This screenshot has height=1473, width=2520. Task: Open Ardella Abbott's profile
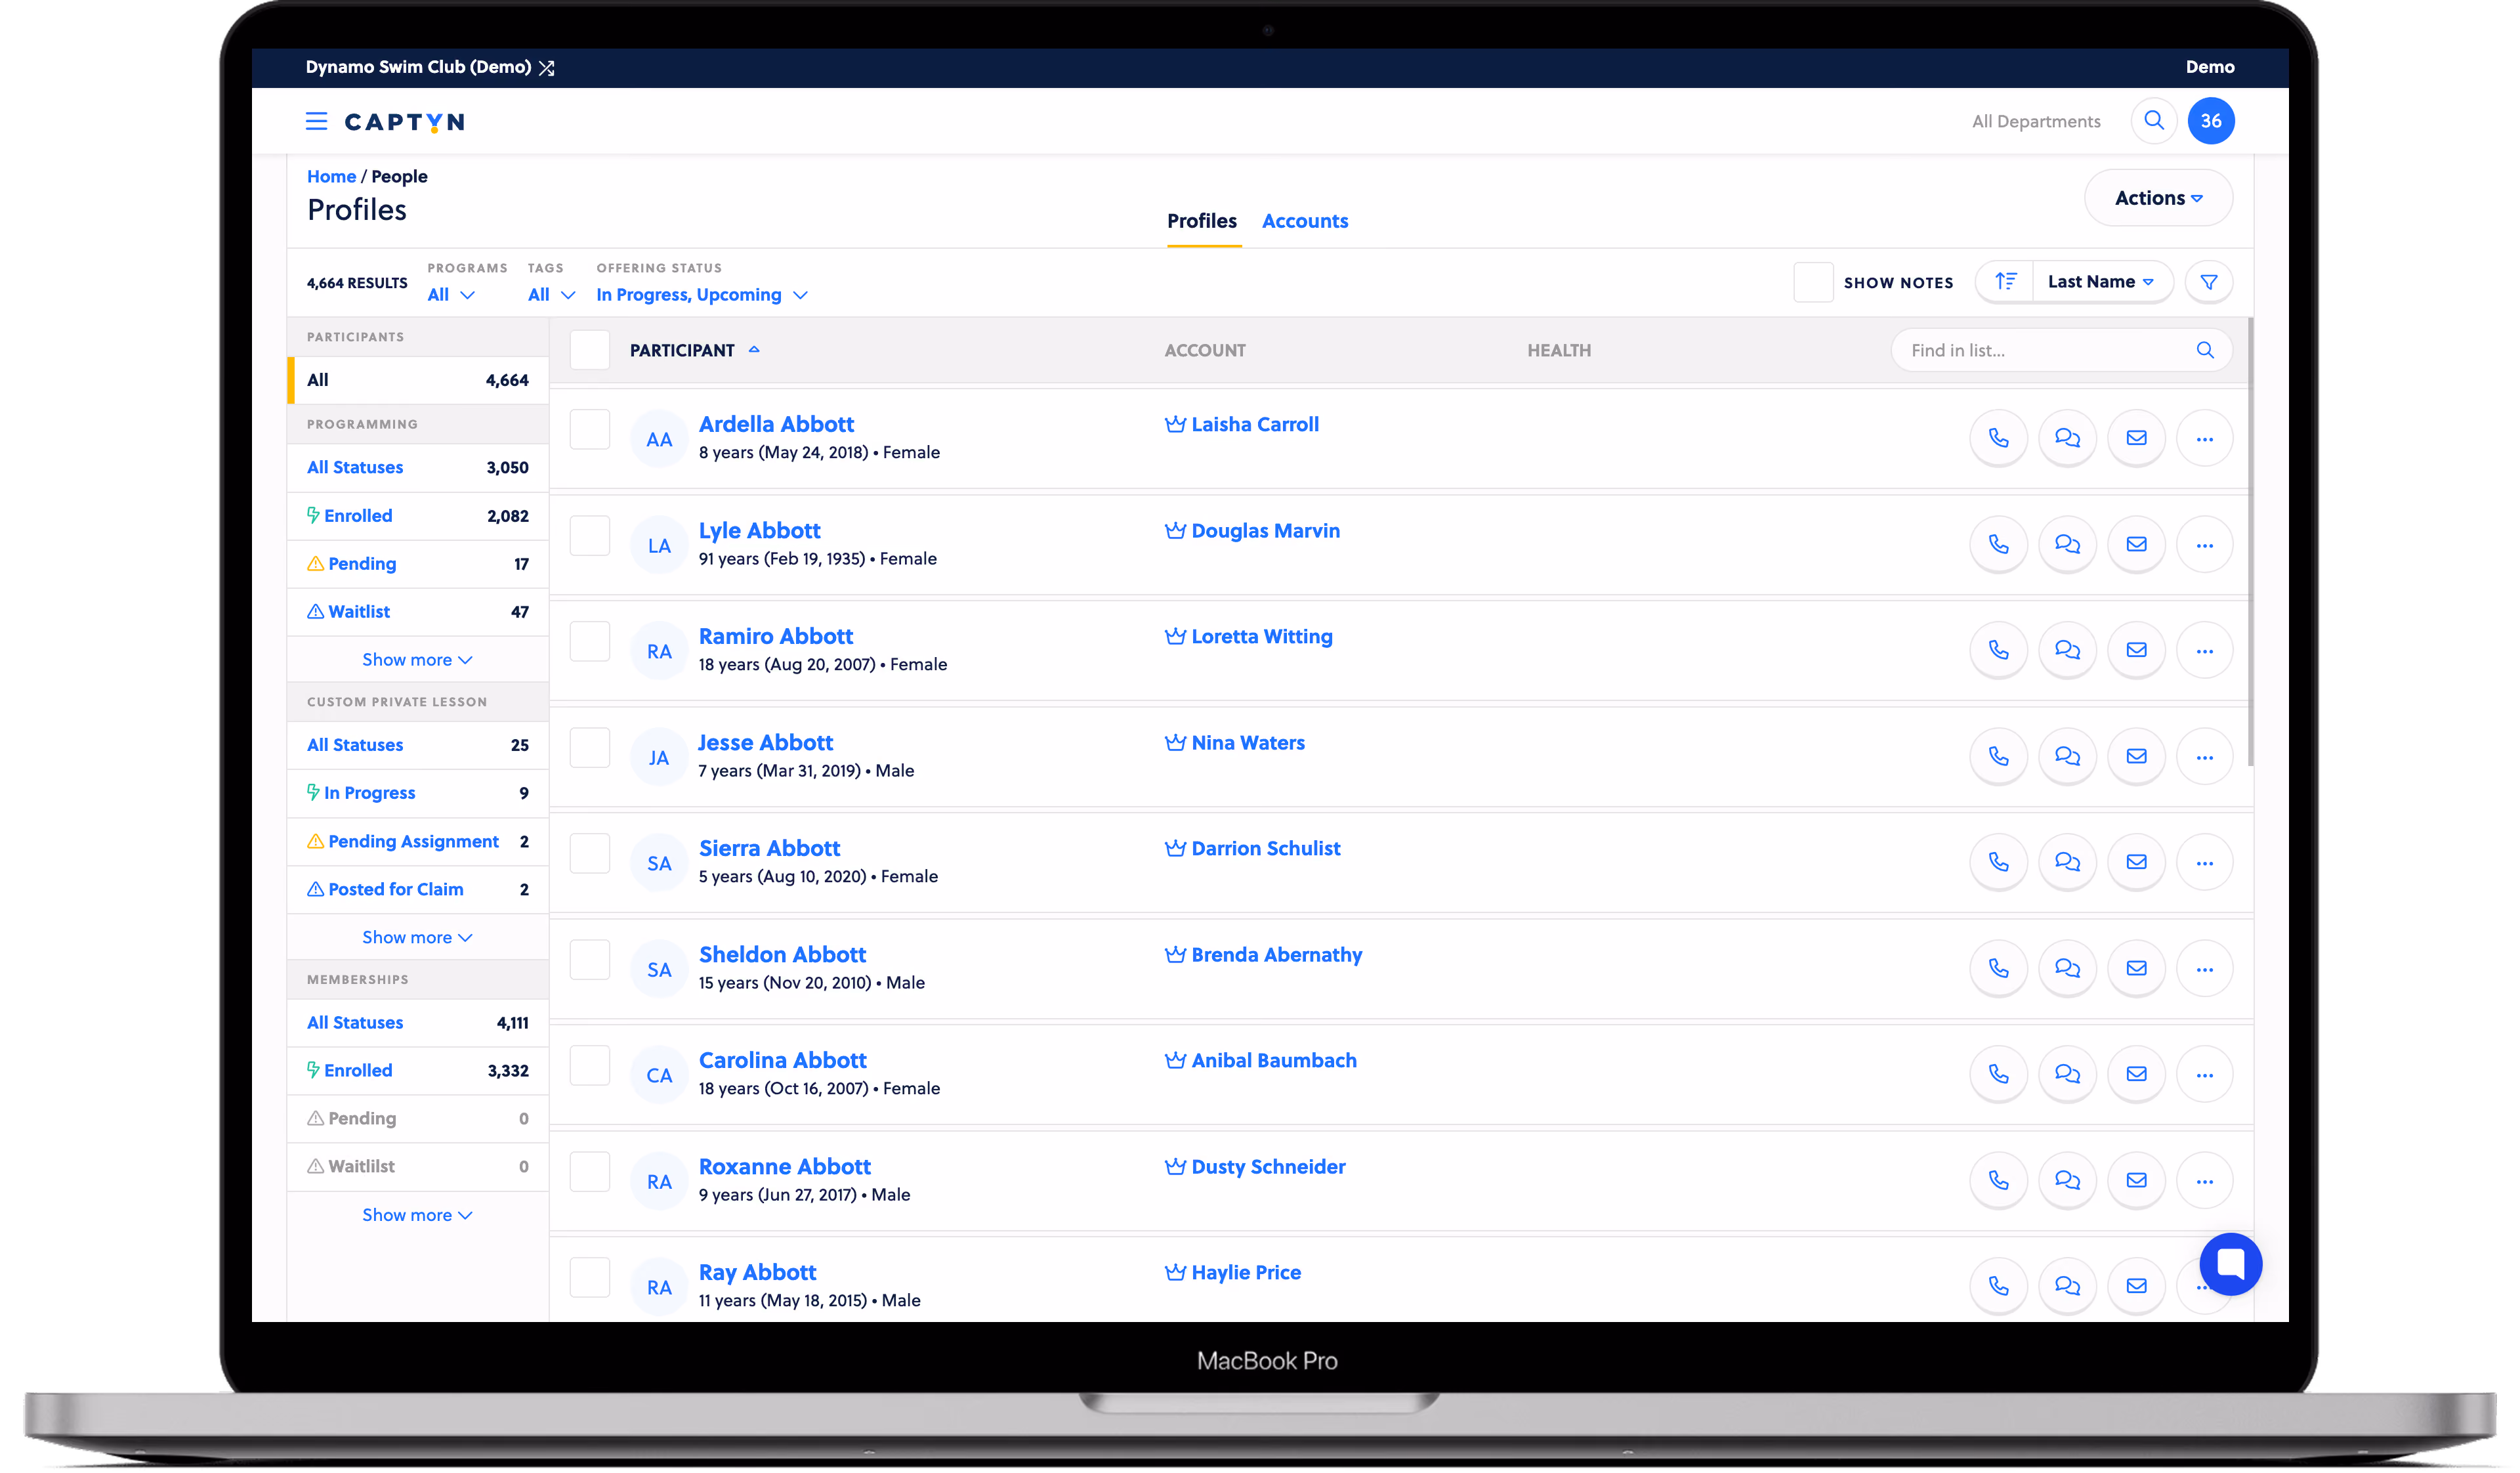pos(776,424)
